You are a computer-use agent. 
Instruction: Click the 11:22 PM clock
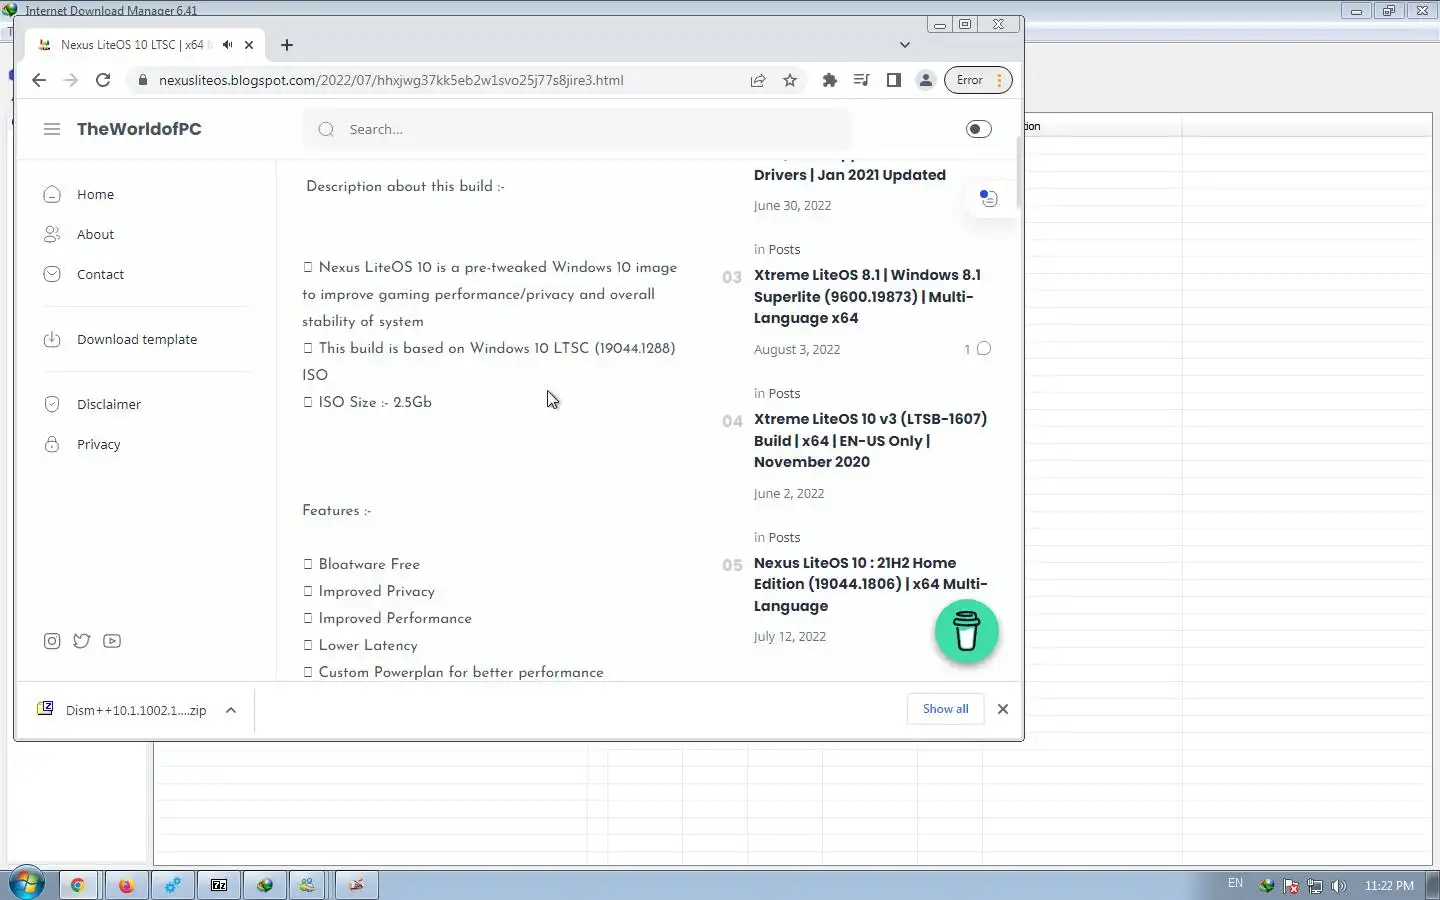[1389, 886]
